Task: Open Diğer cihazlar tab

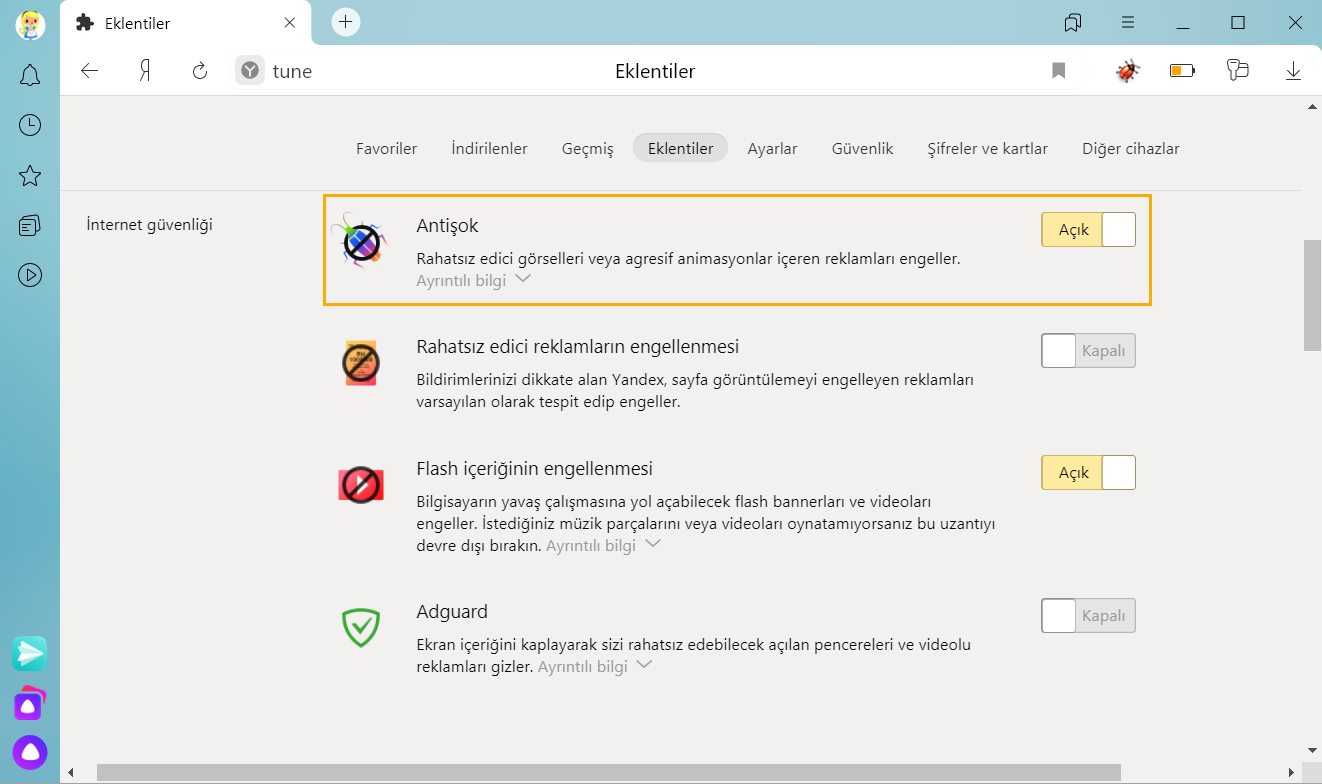Action: 1130,148
